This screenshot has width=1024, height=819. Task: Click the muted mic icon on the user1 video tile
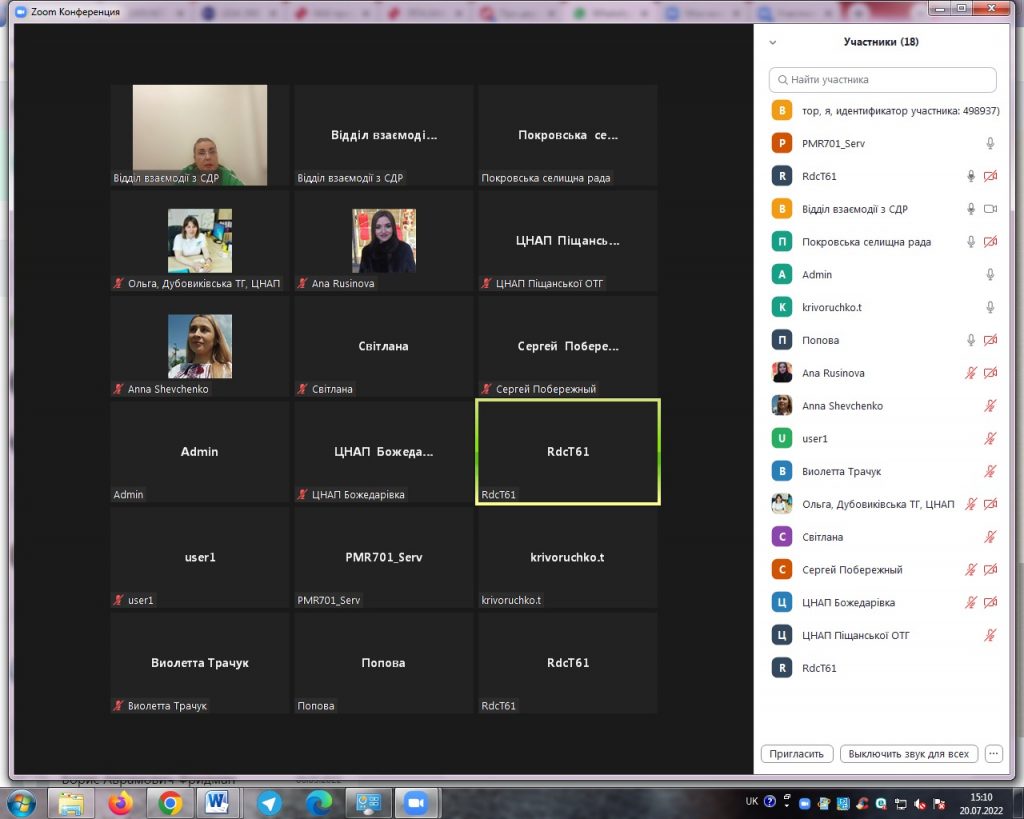[119, 601]
